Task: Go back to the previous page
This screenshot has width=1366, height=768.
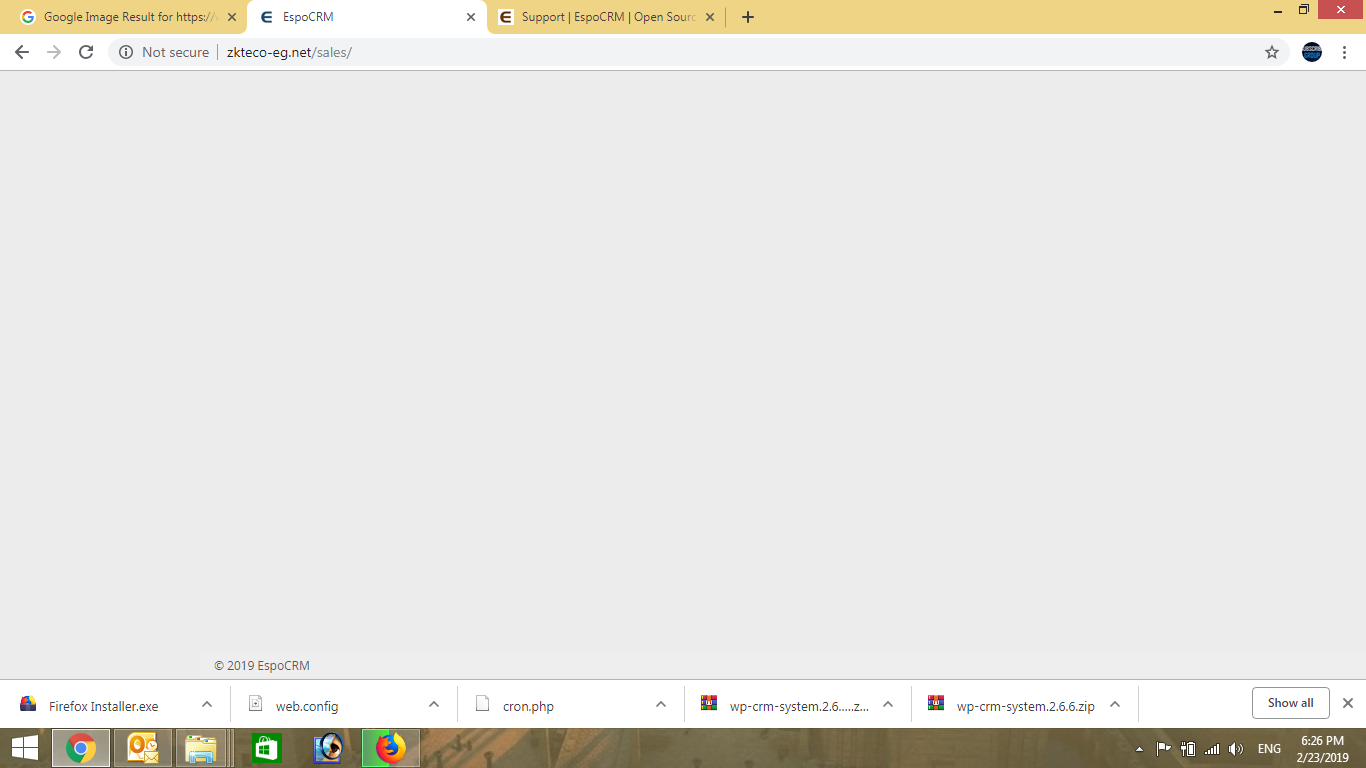Action: (x=22, y=52)
